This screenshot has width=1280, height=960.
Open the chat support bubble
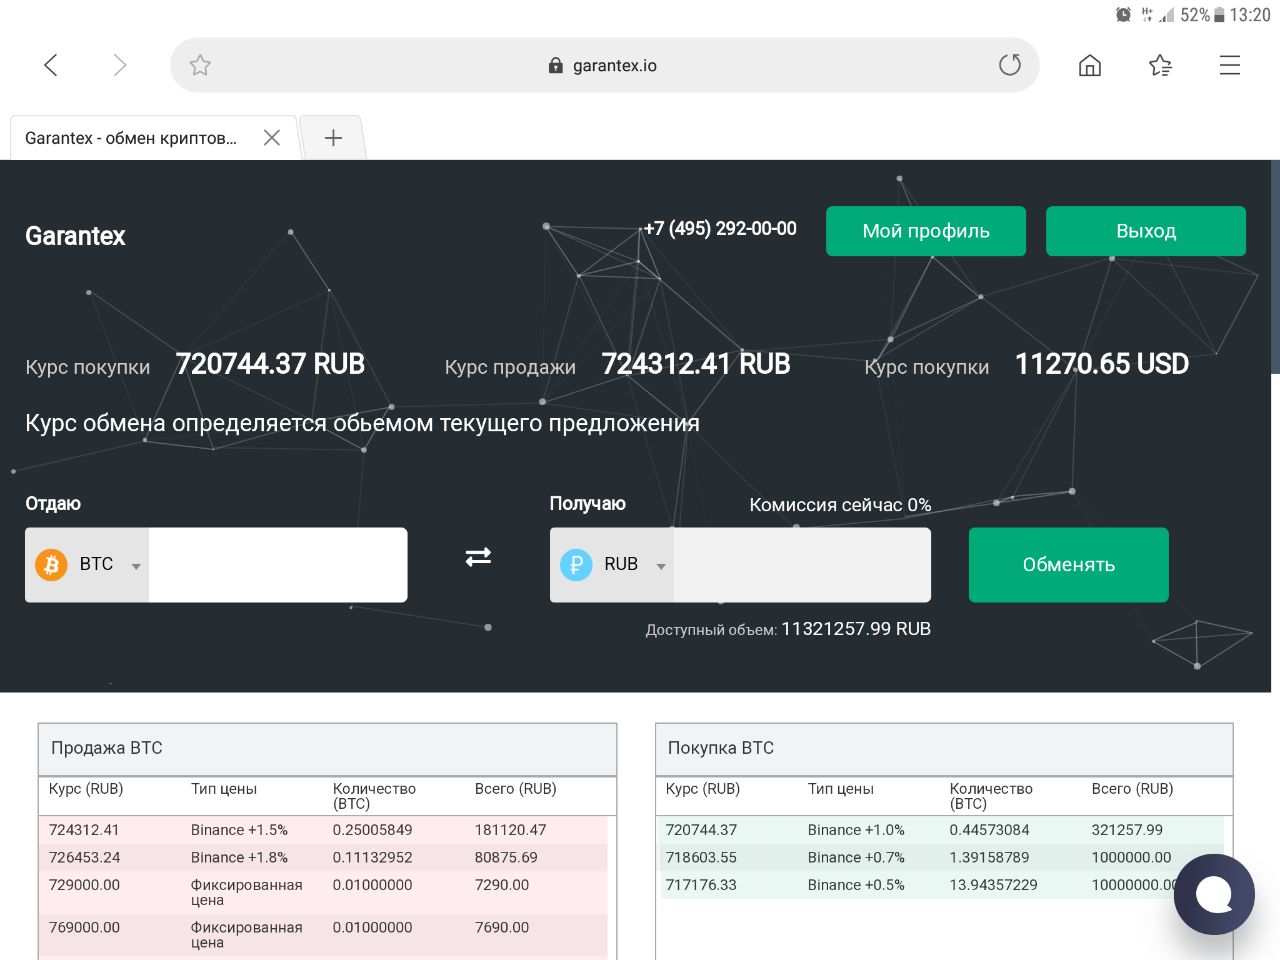tap(1214, 894)
